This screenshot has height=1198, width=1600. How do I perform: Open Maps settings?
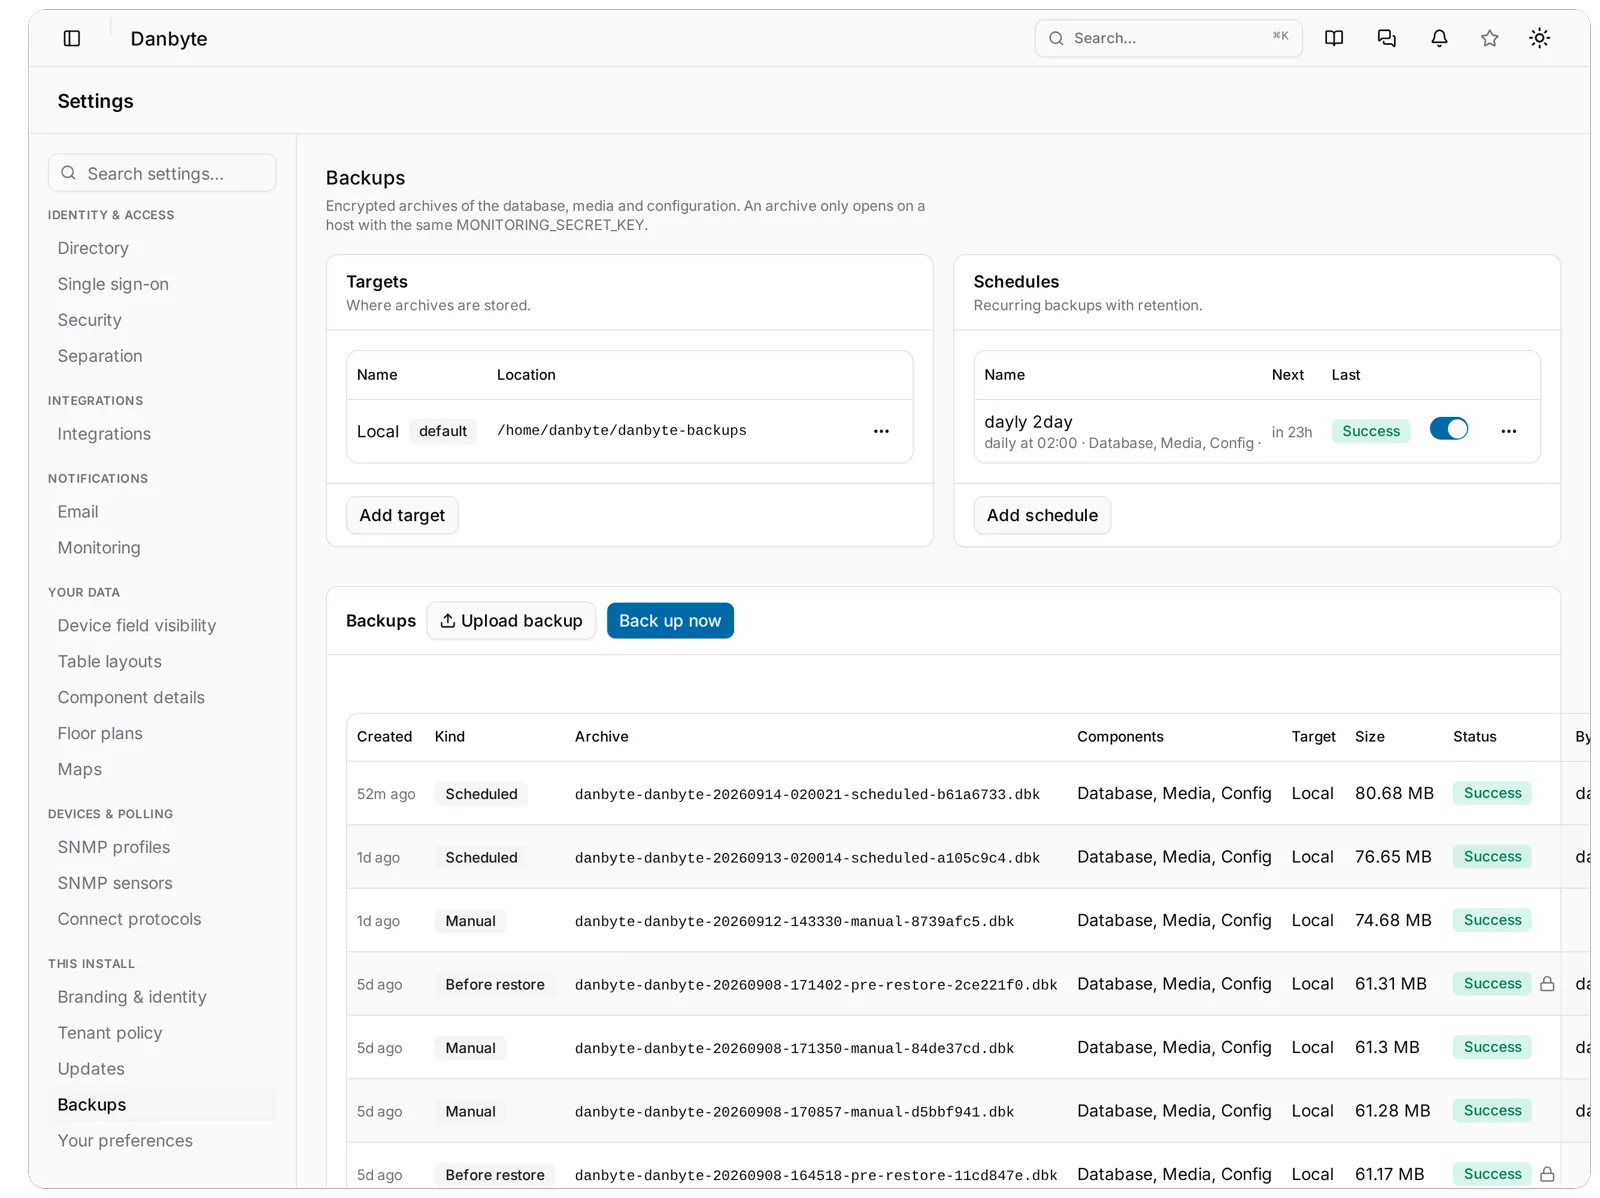pos(80,770)
